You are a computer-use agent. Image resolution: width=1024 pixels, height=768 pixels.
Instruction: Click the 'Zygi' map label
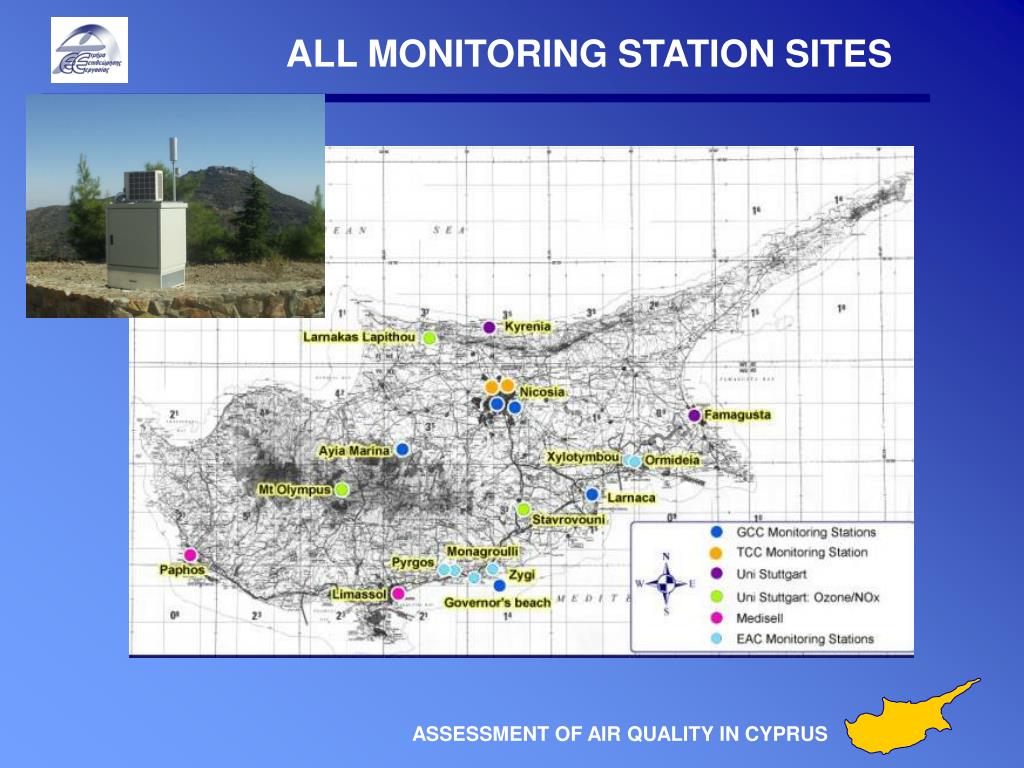pos(522,575)
